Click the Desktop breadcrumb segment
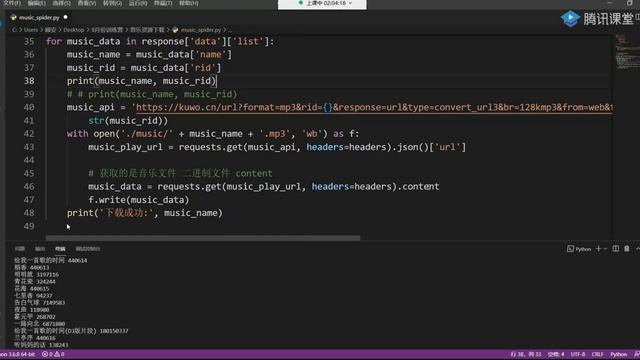This screenshot has height=360, width=640. 73,30
